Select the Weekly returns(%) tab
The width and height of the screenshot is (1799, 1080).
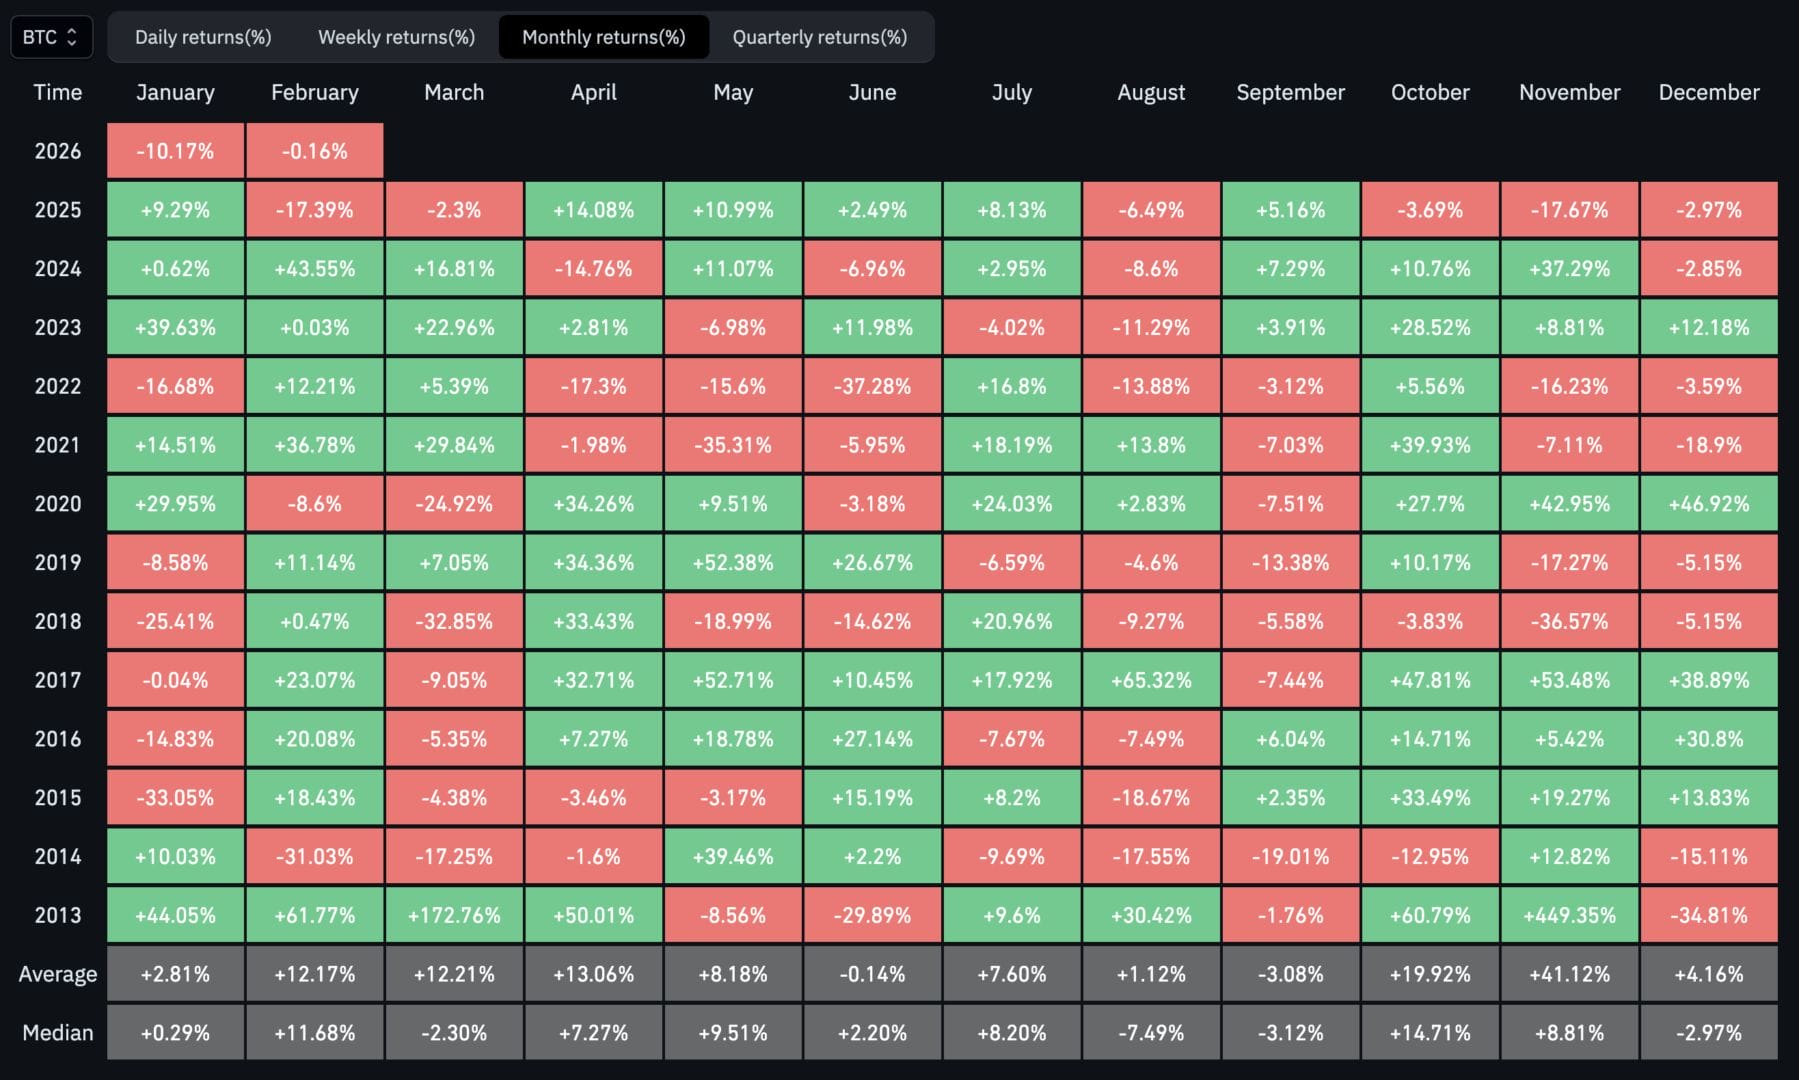coord(396,37)
